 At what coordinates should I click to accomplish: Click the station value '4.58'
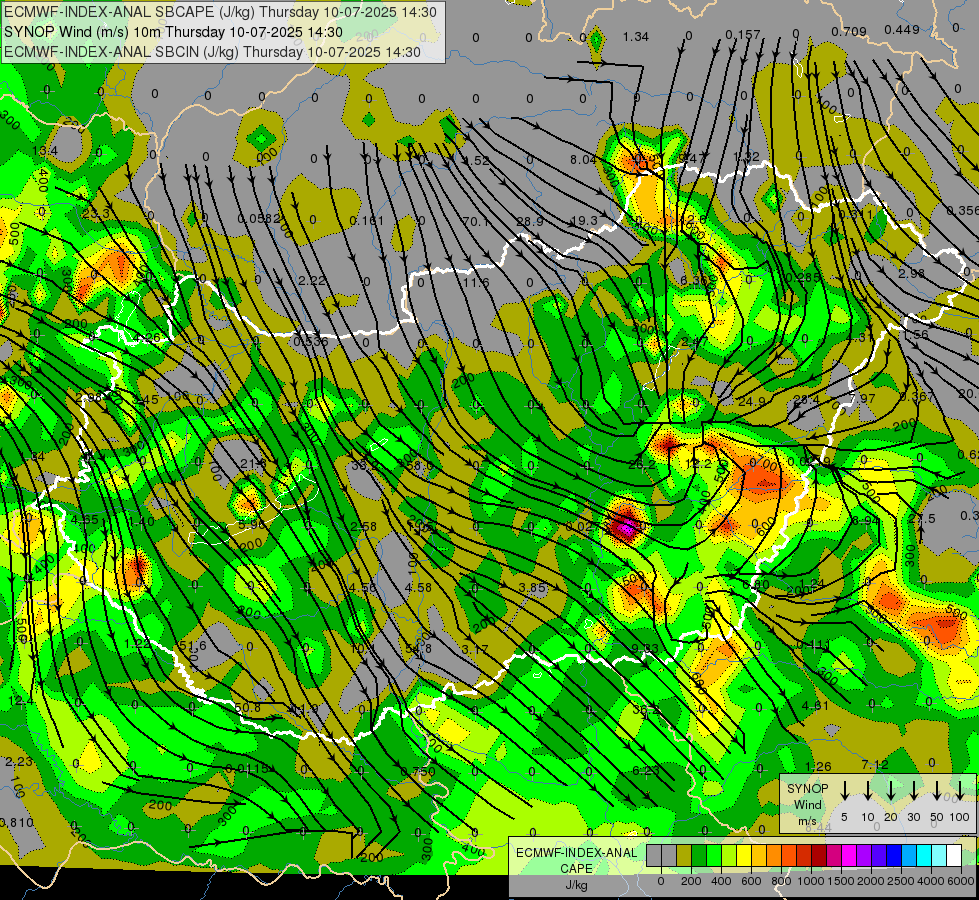[418, 587]
